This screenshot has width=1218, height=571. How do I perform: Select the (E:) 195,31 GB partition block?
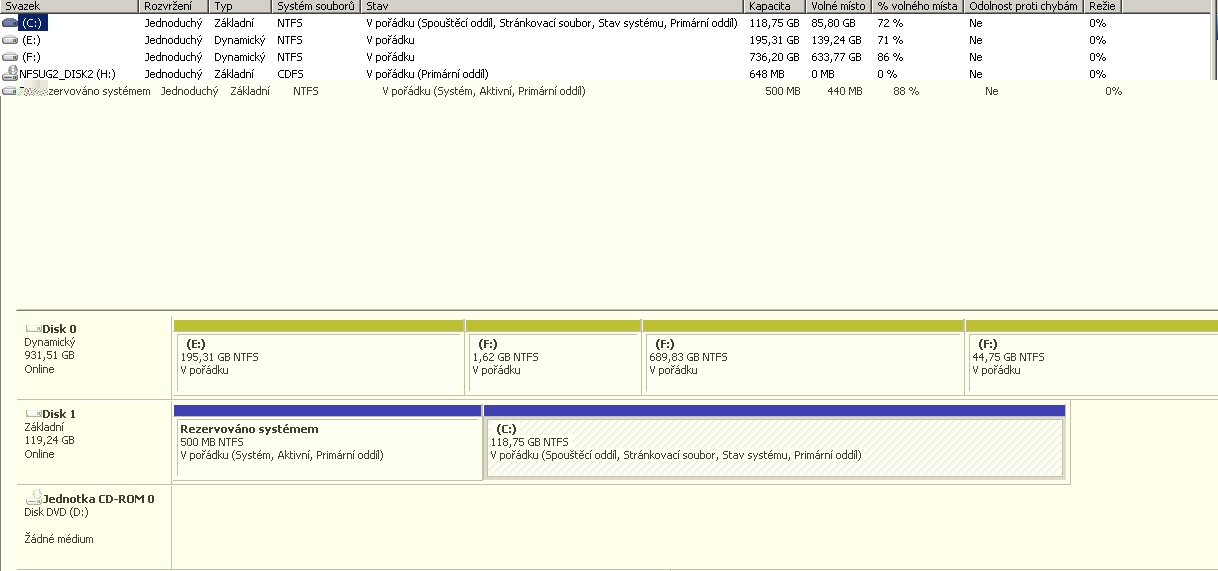point(318,364)
